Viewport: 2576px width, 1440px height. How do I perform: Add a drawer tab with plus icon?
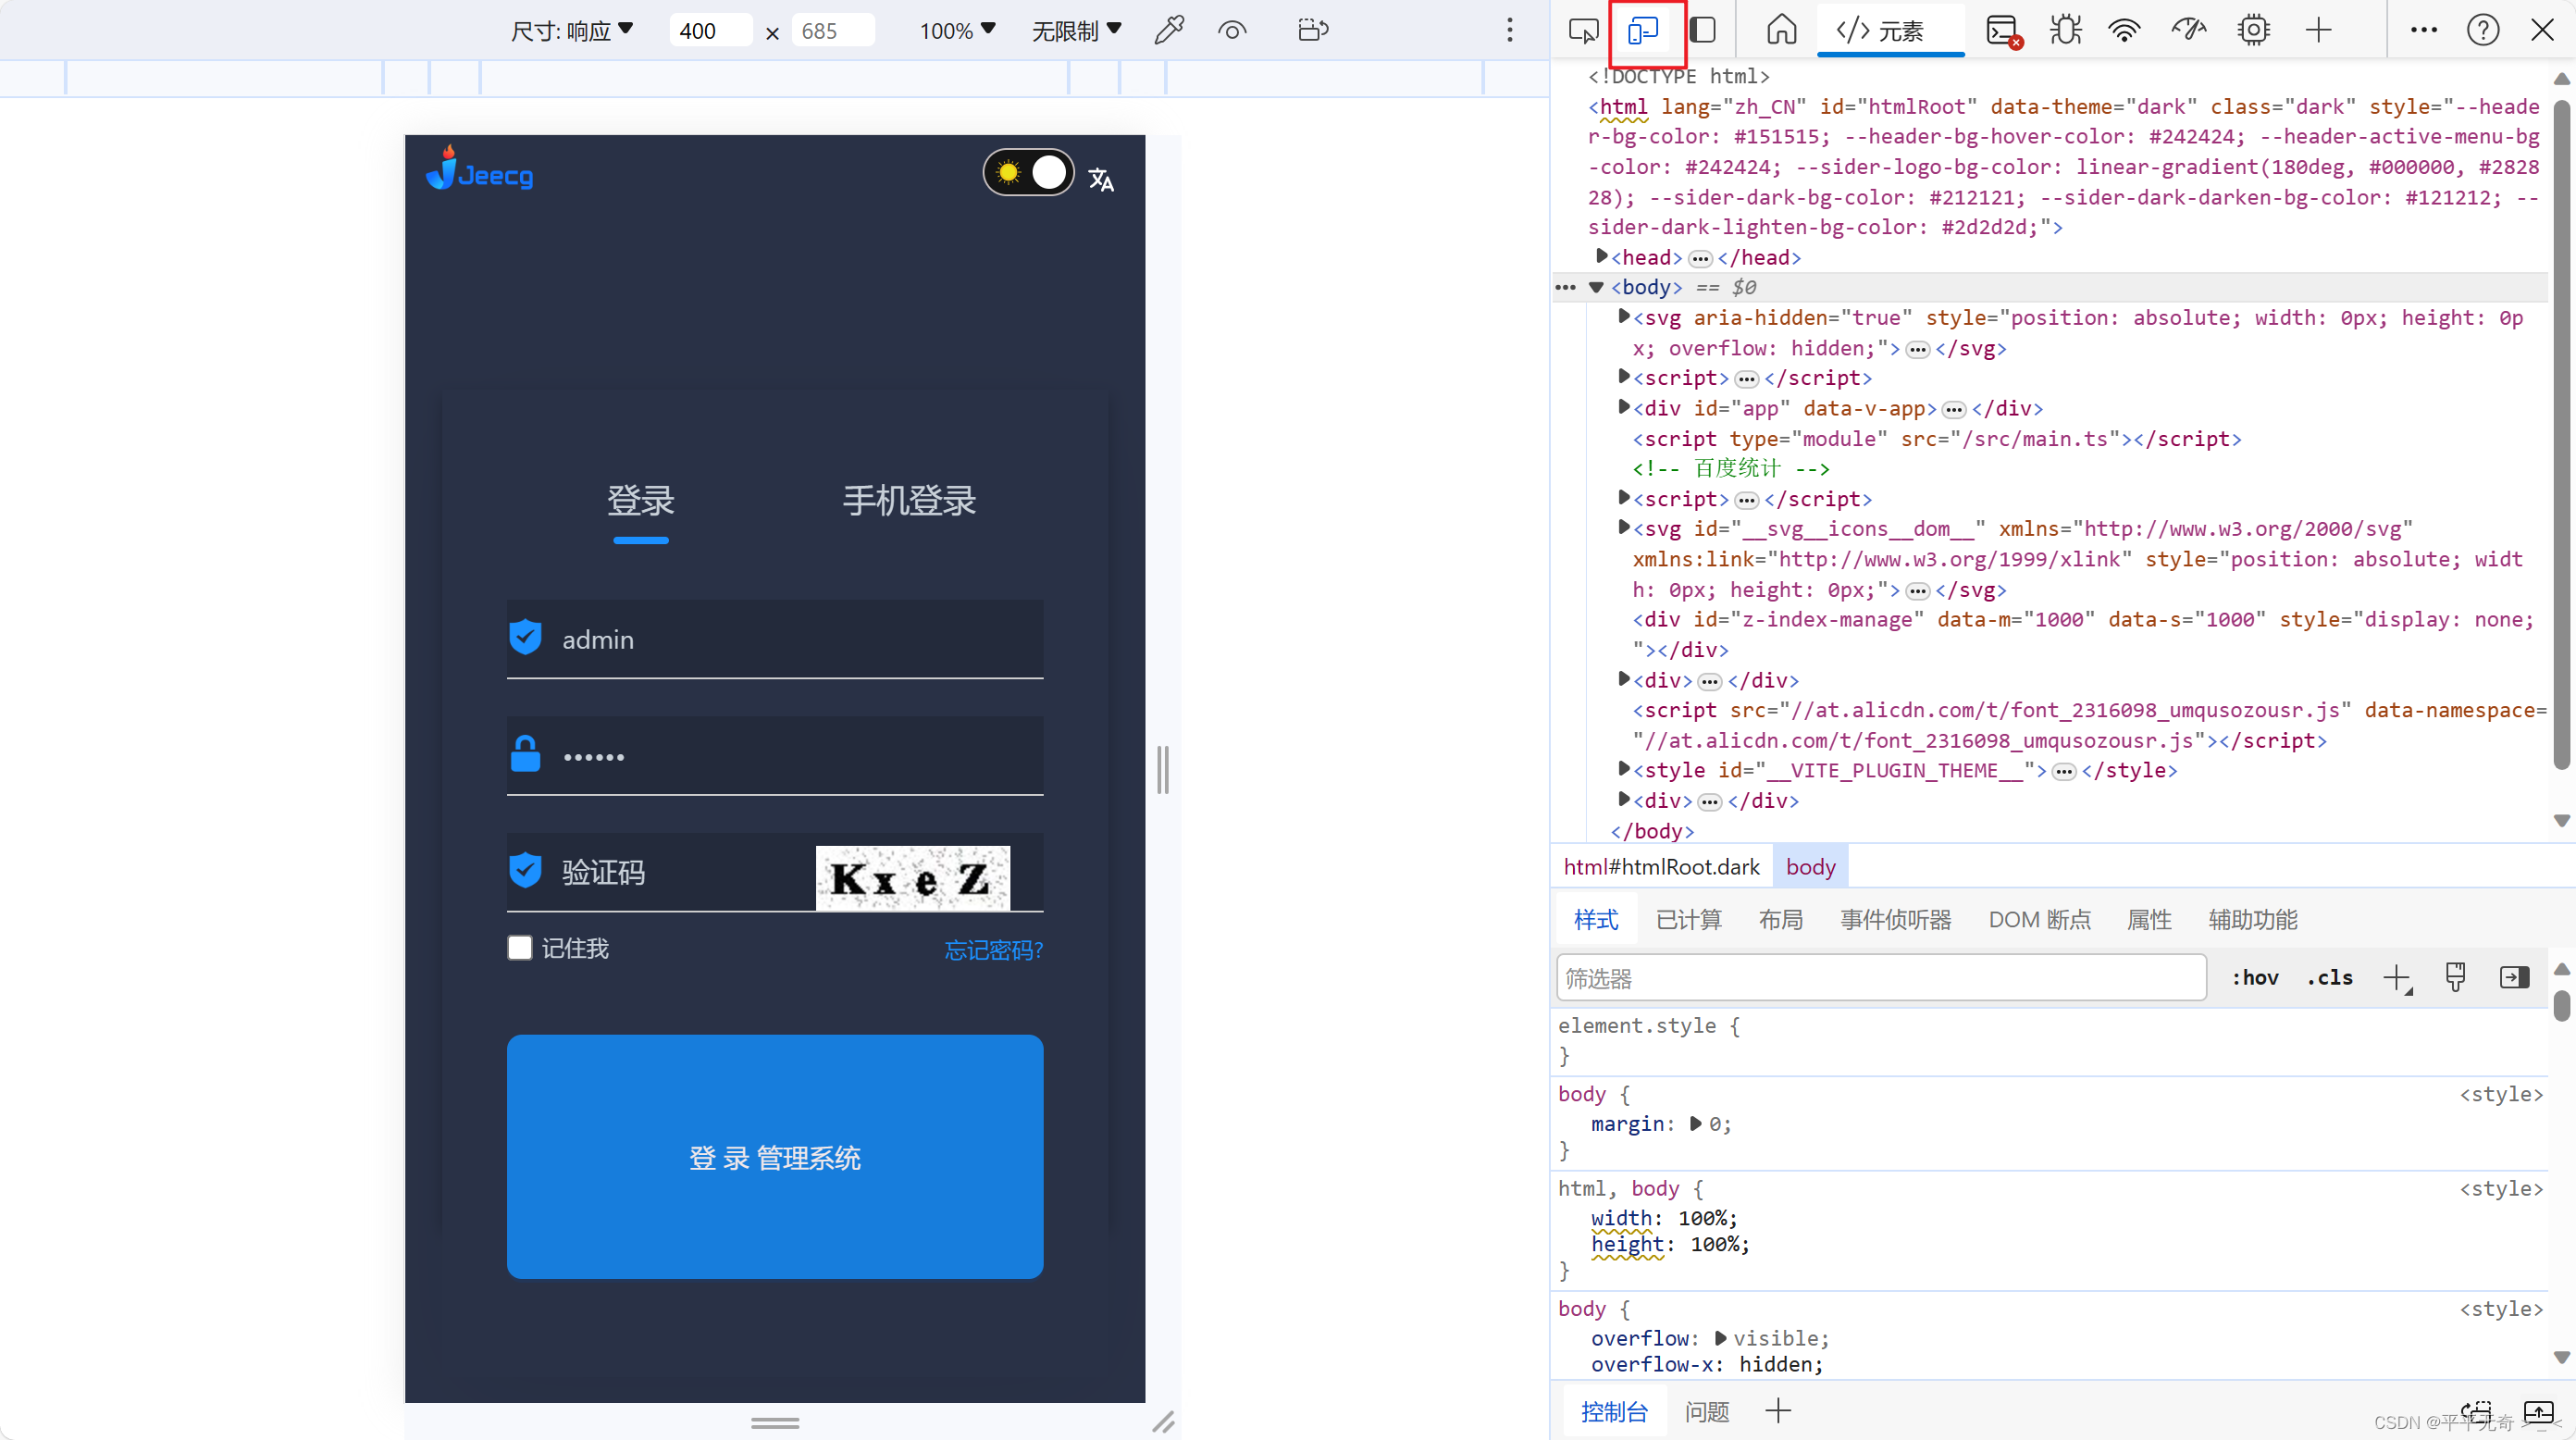coord(1778,1411)
